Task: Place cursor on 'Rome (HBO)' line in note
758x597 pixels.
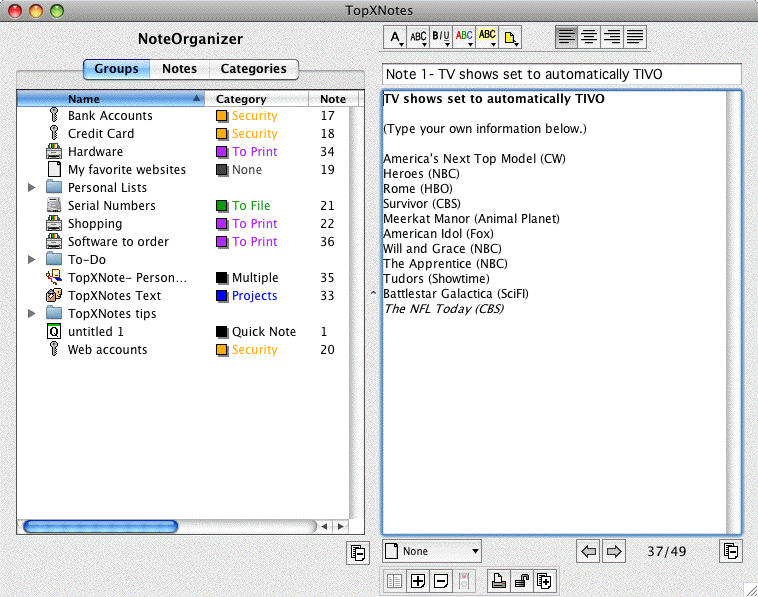Action: (418, 189)
